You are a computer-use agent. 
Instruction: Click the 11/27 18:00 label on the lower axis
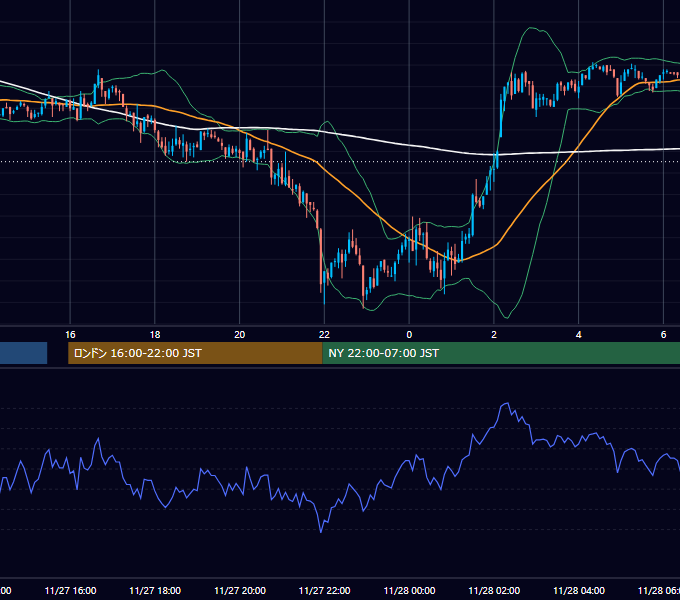click(x=155, y=591)
